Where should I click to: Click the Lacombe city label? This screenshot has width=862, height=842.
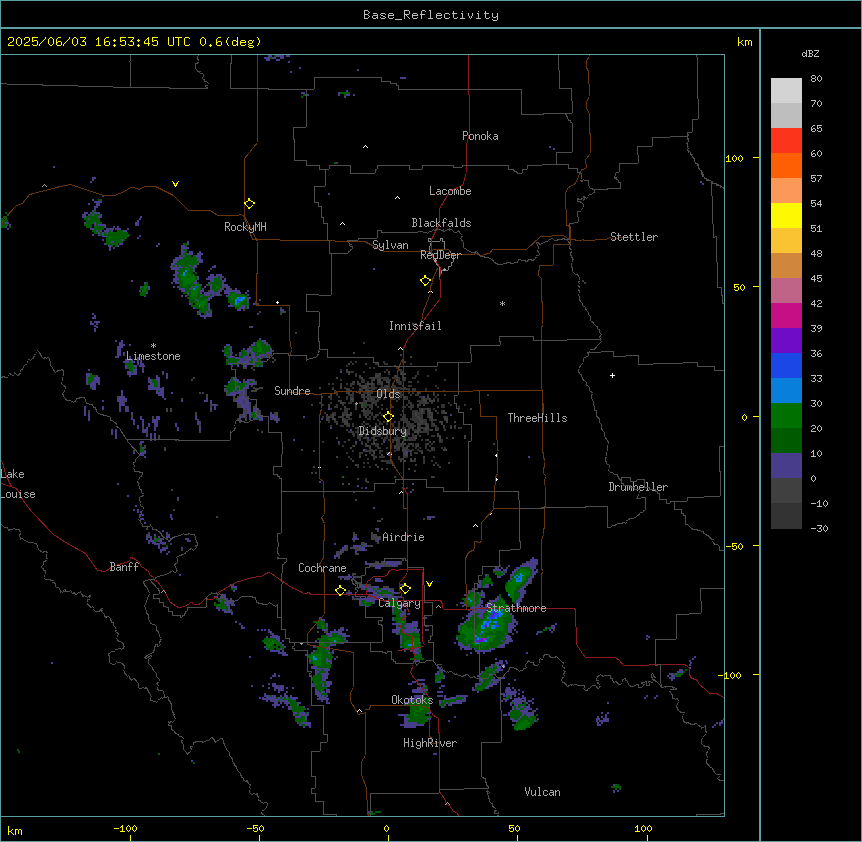(450, 191)
